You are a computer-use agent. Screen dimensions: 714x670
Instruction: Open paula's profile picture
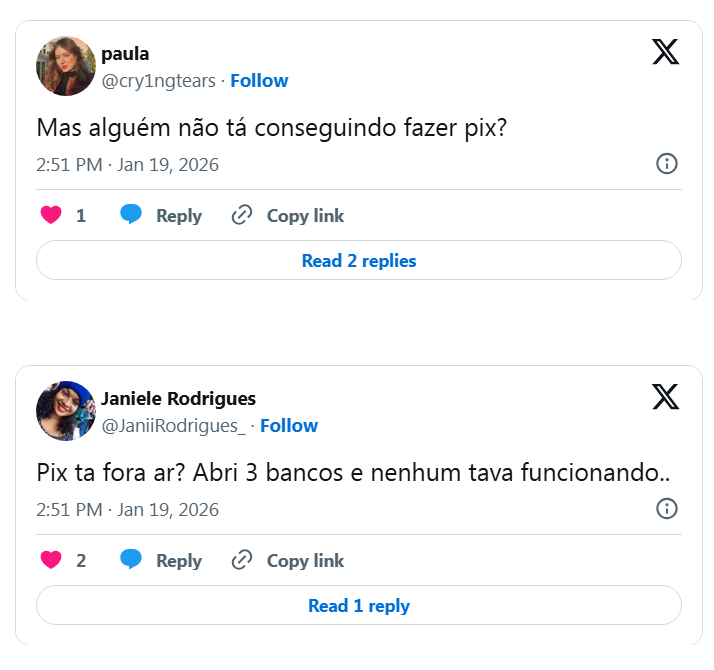tap(66, 66)
